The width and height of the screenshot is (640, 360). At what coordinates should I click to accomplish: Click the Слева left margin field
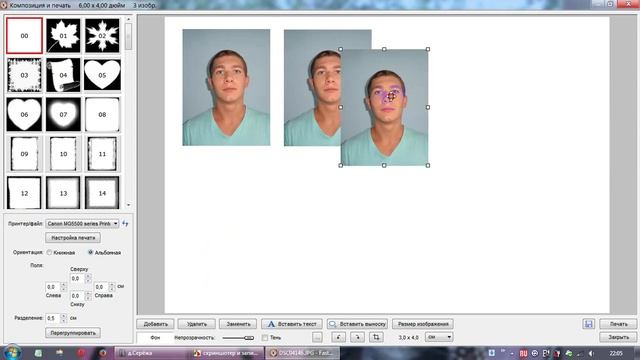click(53, 287)
